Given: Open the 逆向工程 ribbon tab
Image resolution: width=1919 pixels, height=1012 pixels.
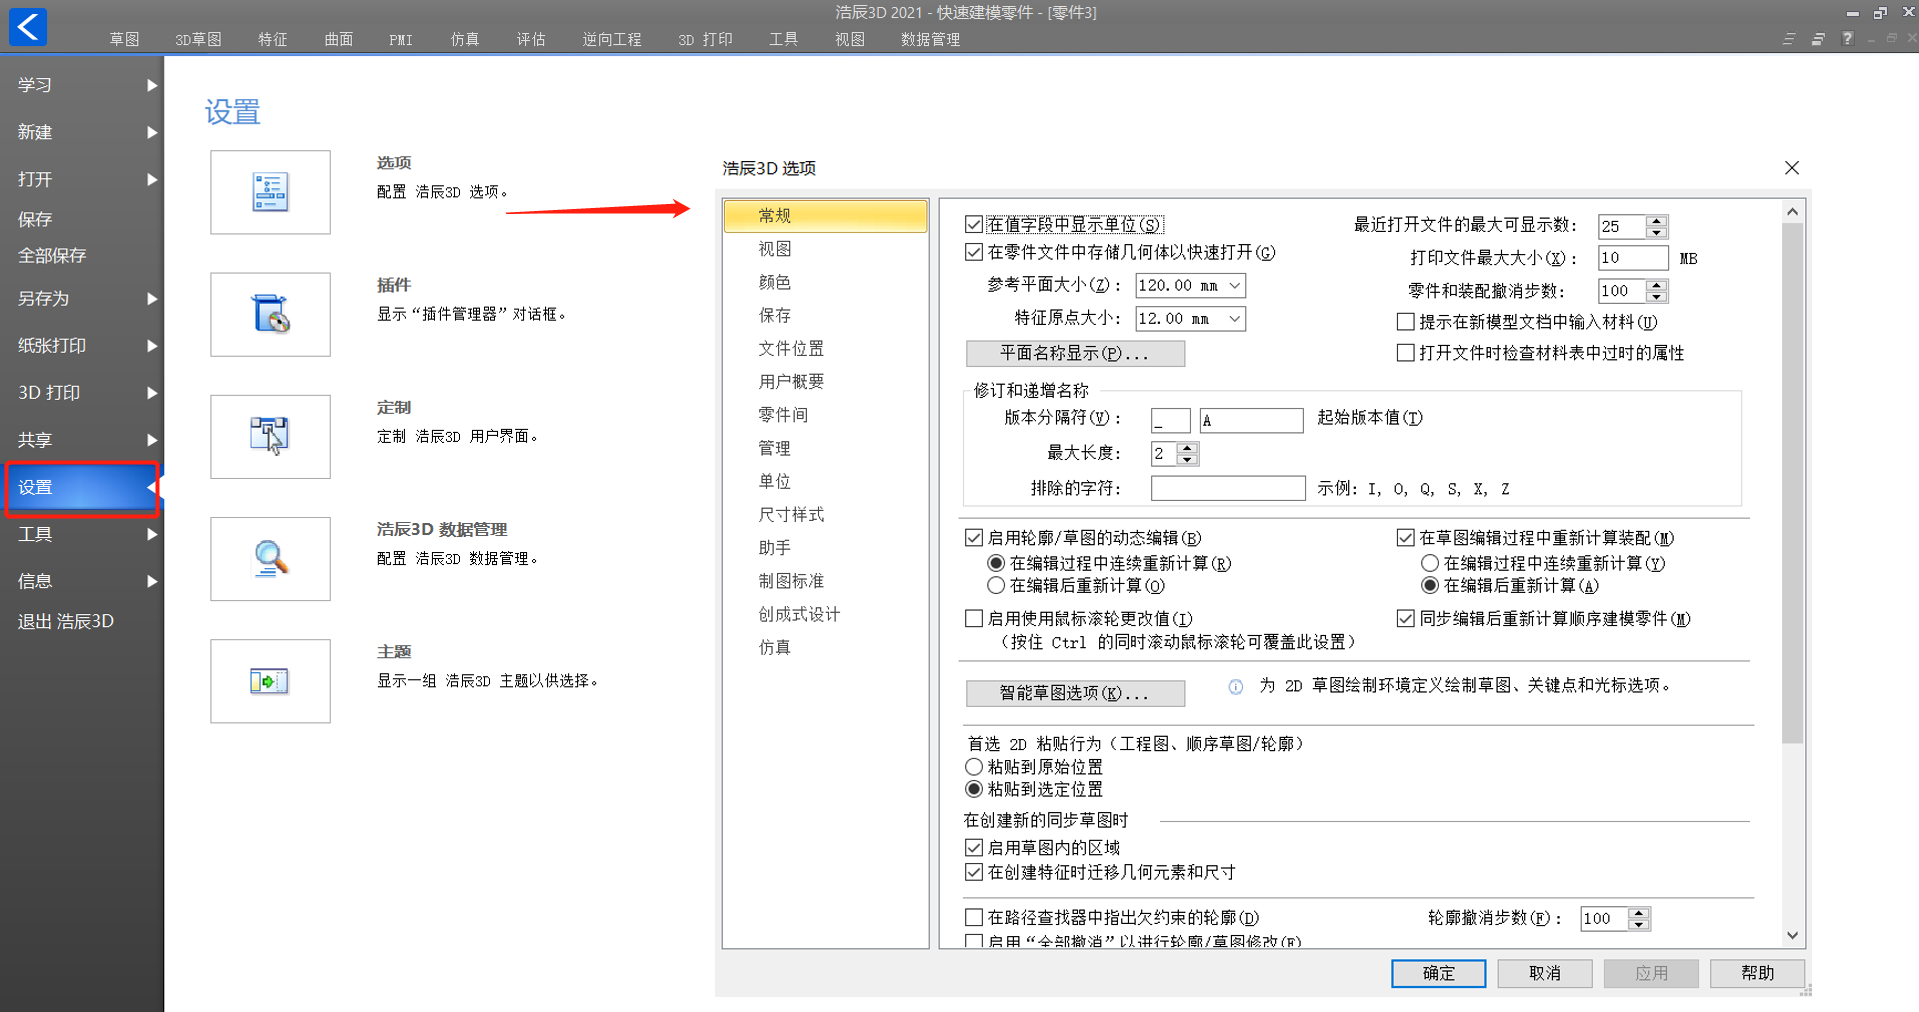Looking at the screenshot, I should tap(612, 39).
